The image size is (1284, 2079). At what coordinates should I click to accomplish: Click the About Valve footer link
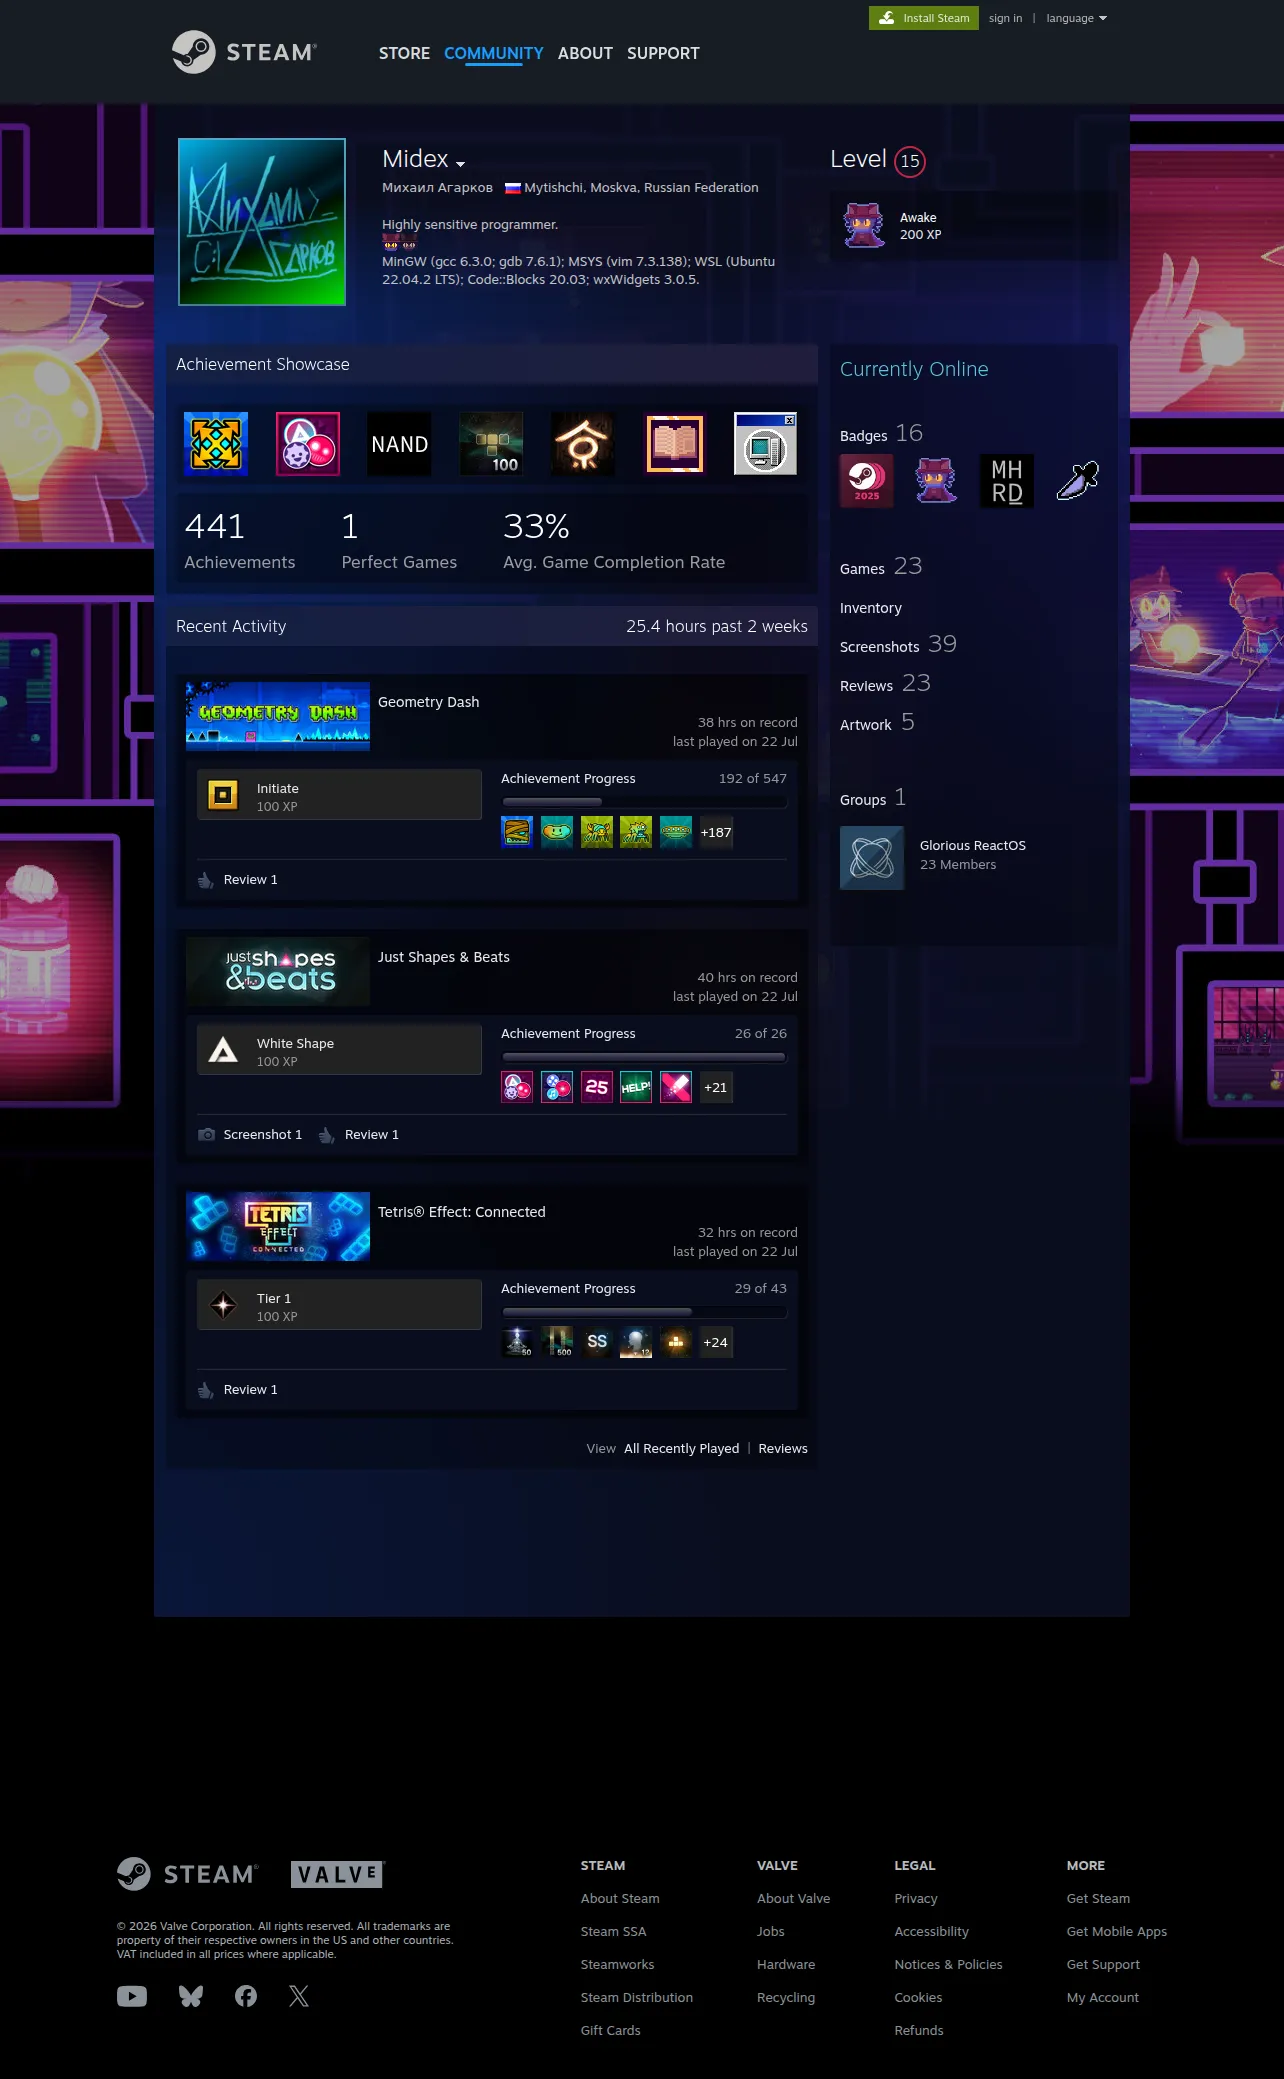[793, 1899]
